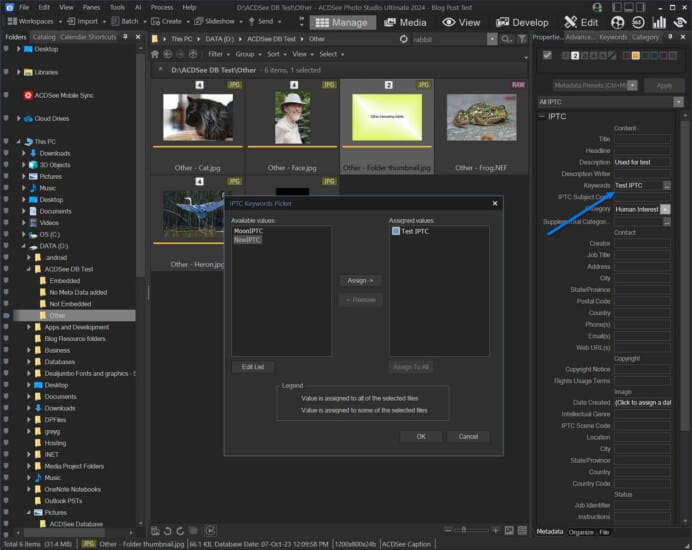Screen dimensions: 692x550
Task: Click the Edit List button
Action: coord(253,367)
